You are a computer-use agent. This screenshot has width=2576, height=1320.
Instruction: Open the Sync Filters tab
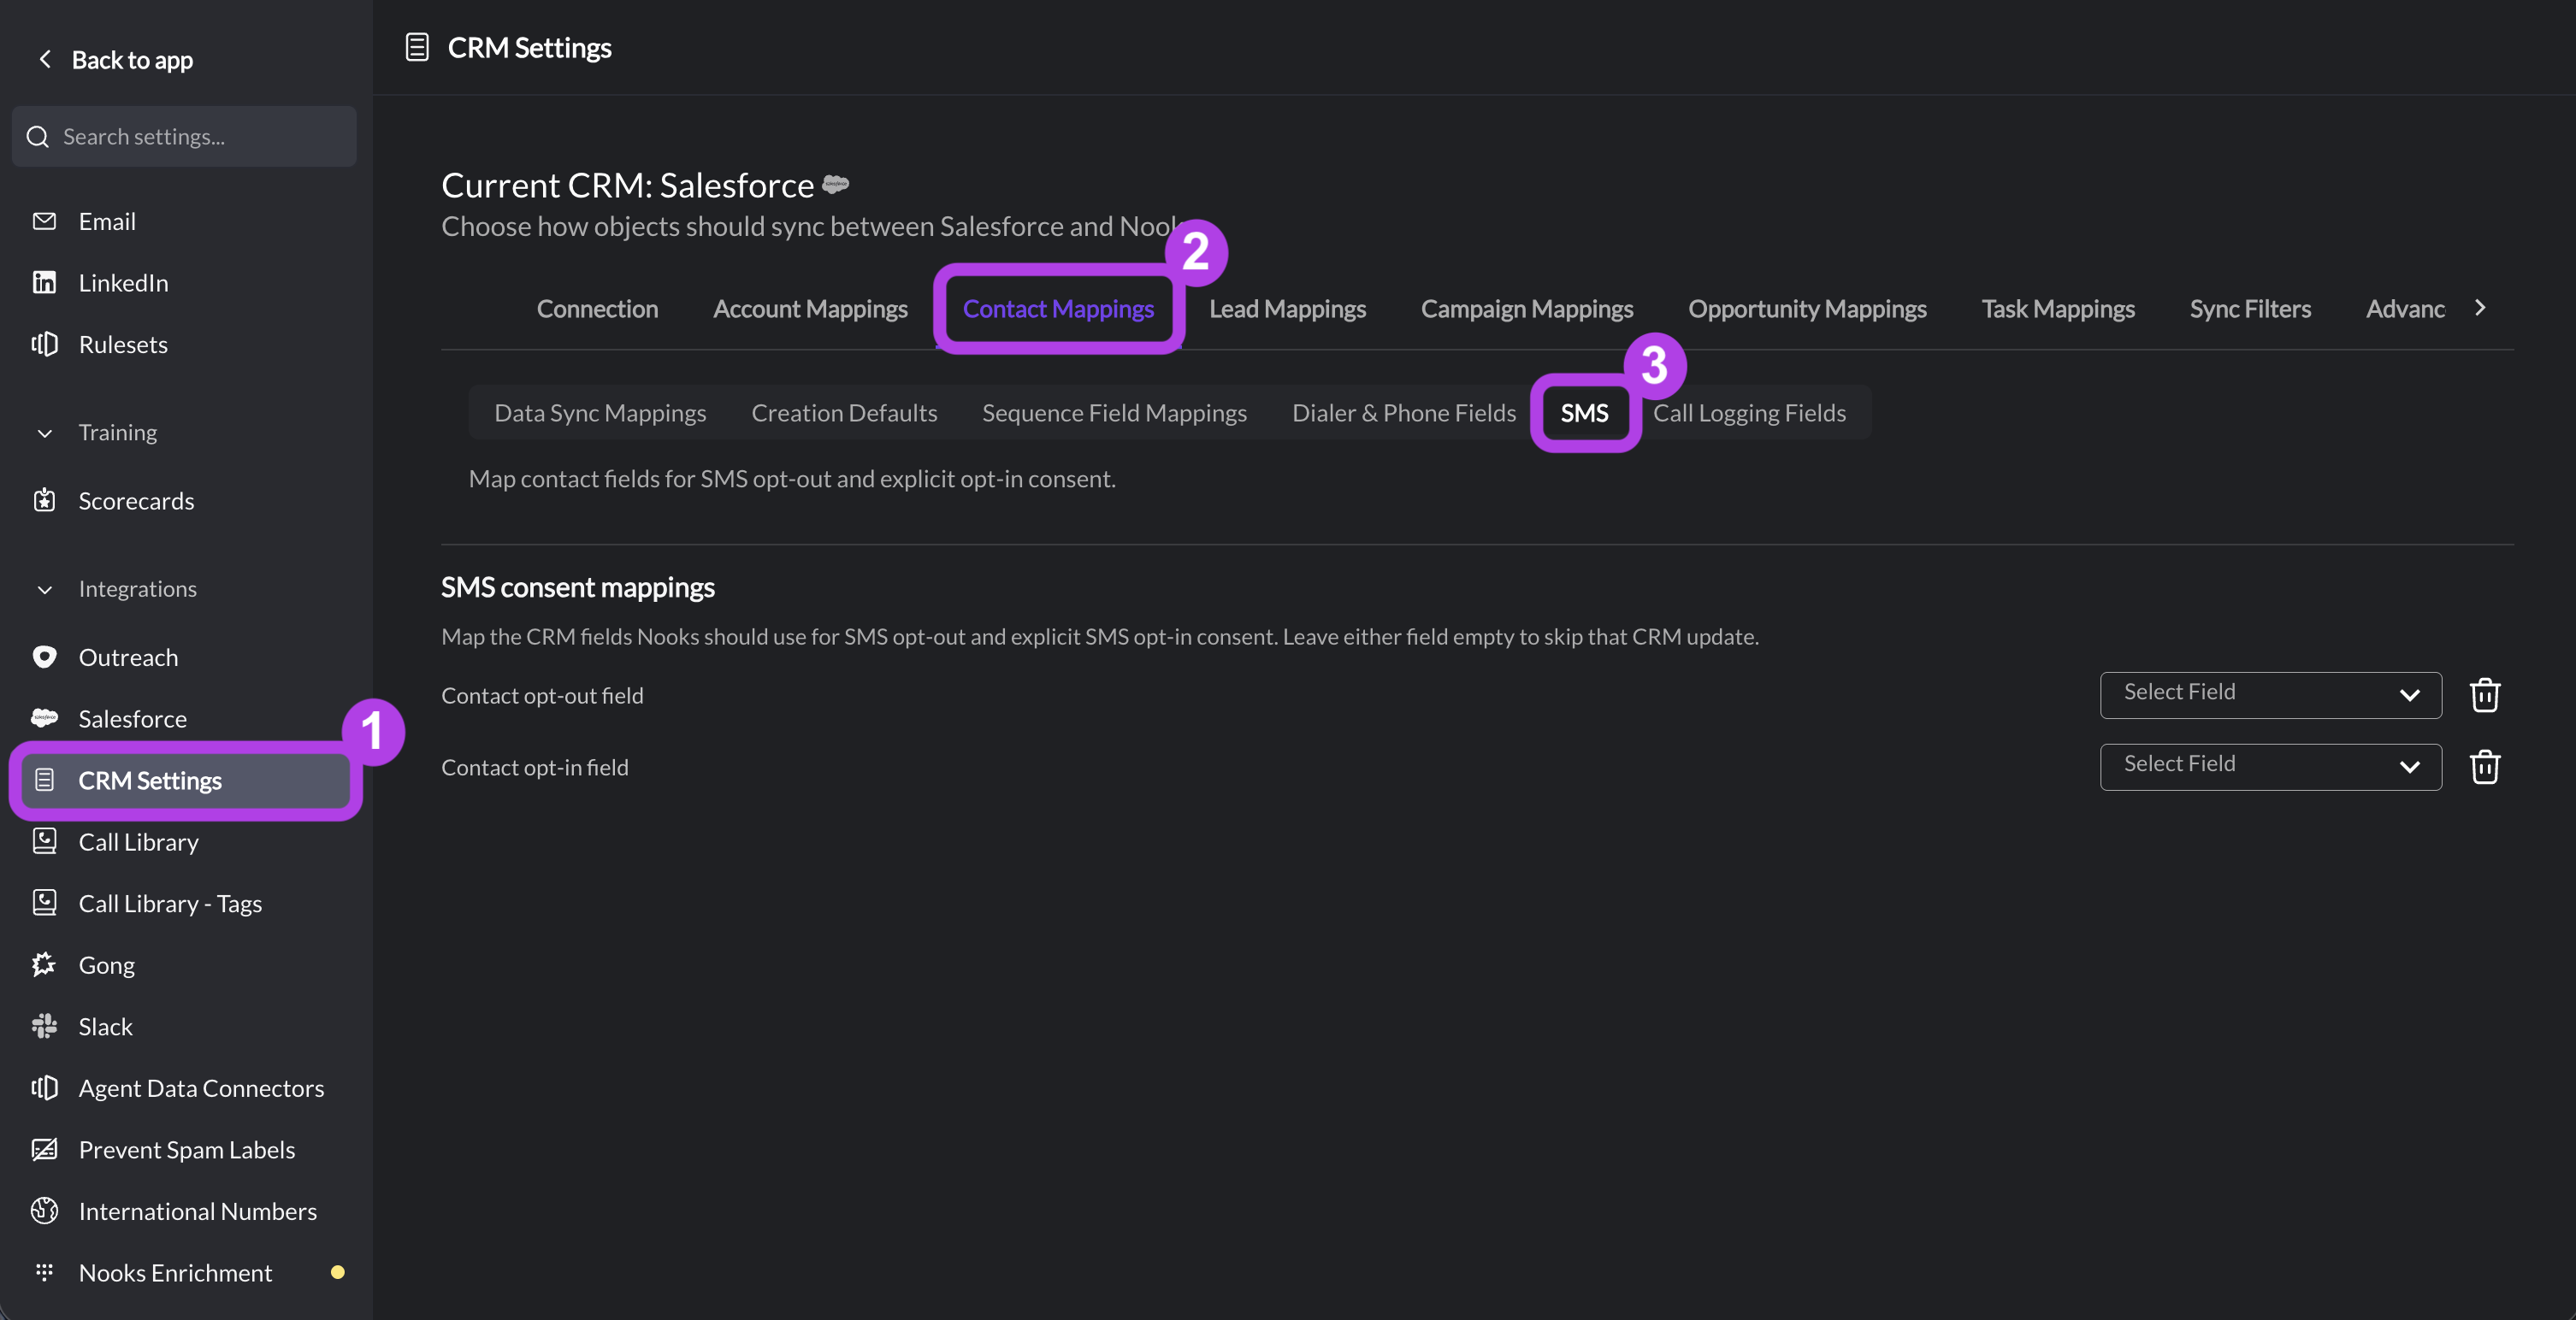[x=2250, y=309]
